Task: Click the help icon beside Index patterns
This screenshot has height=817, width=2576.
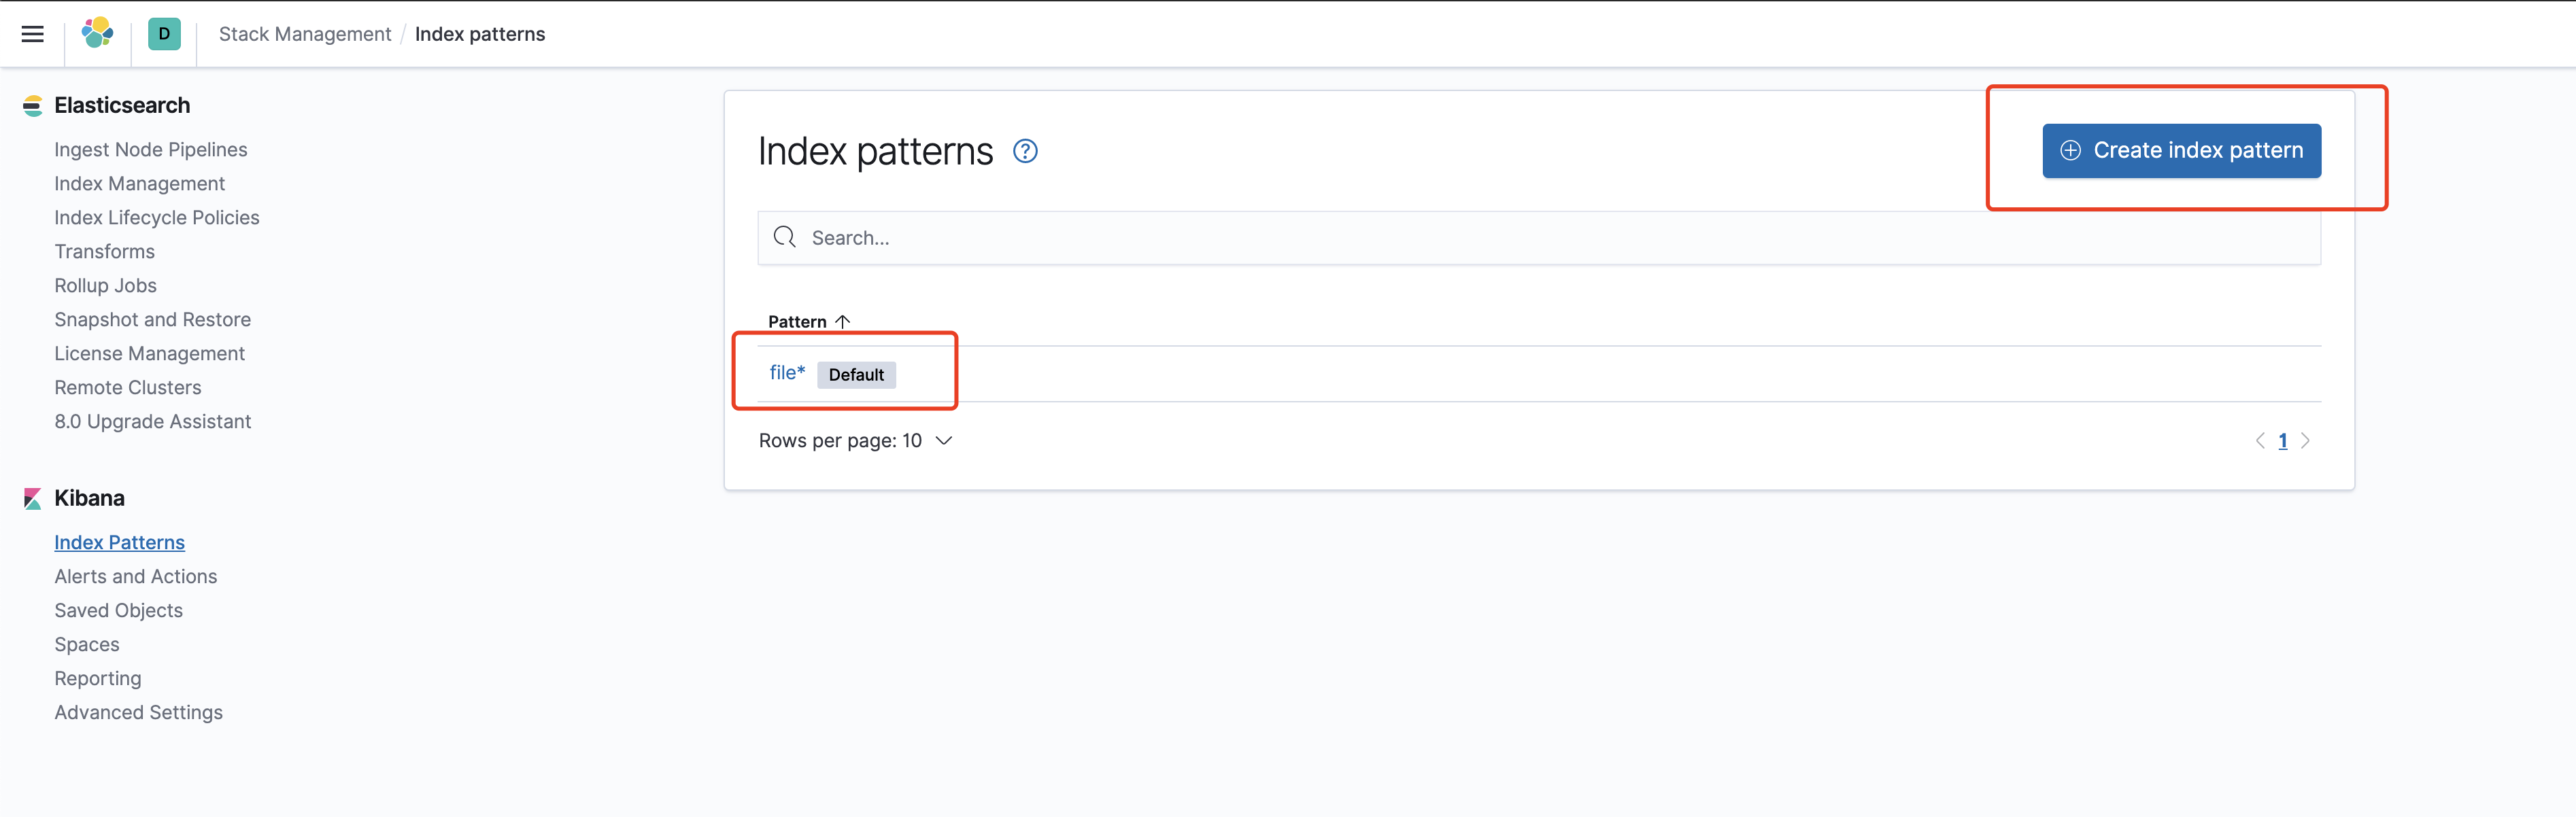Action: click(x=1025, y=151)
